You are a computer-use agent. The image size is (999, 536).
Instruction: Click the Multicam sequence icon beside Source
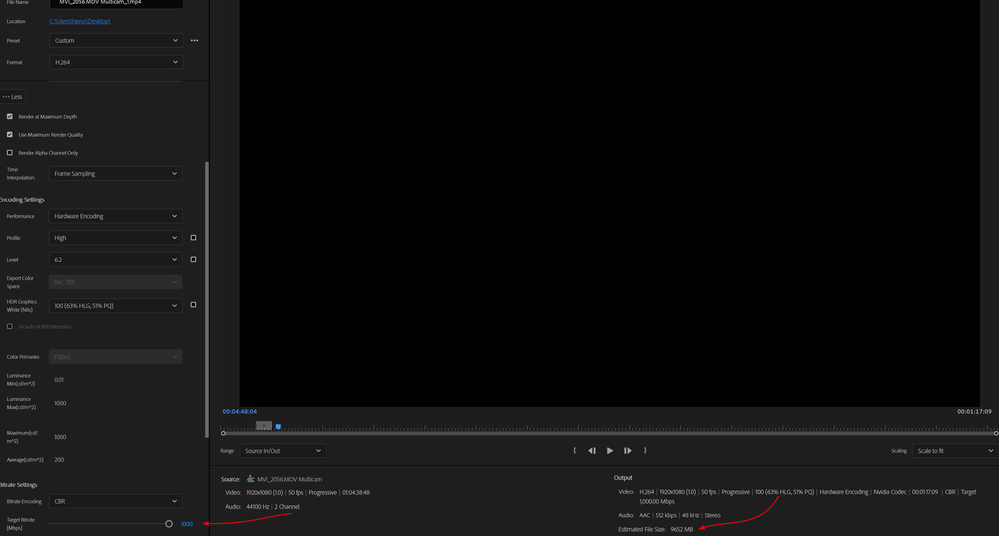tap(250, 479)
